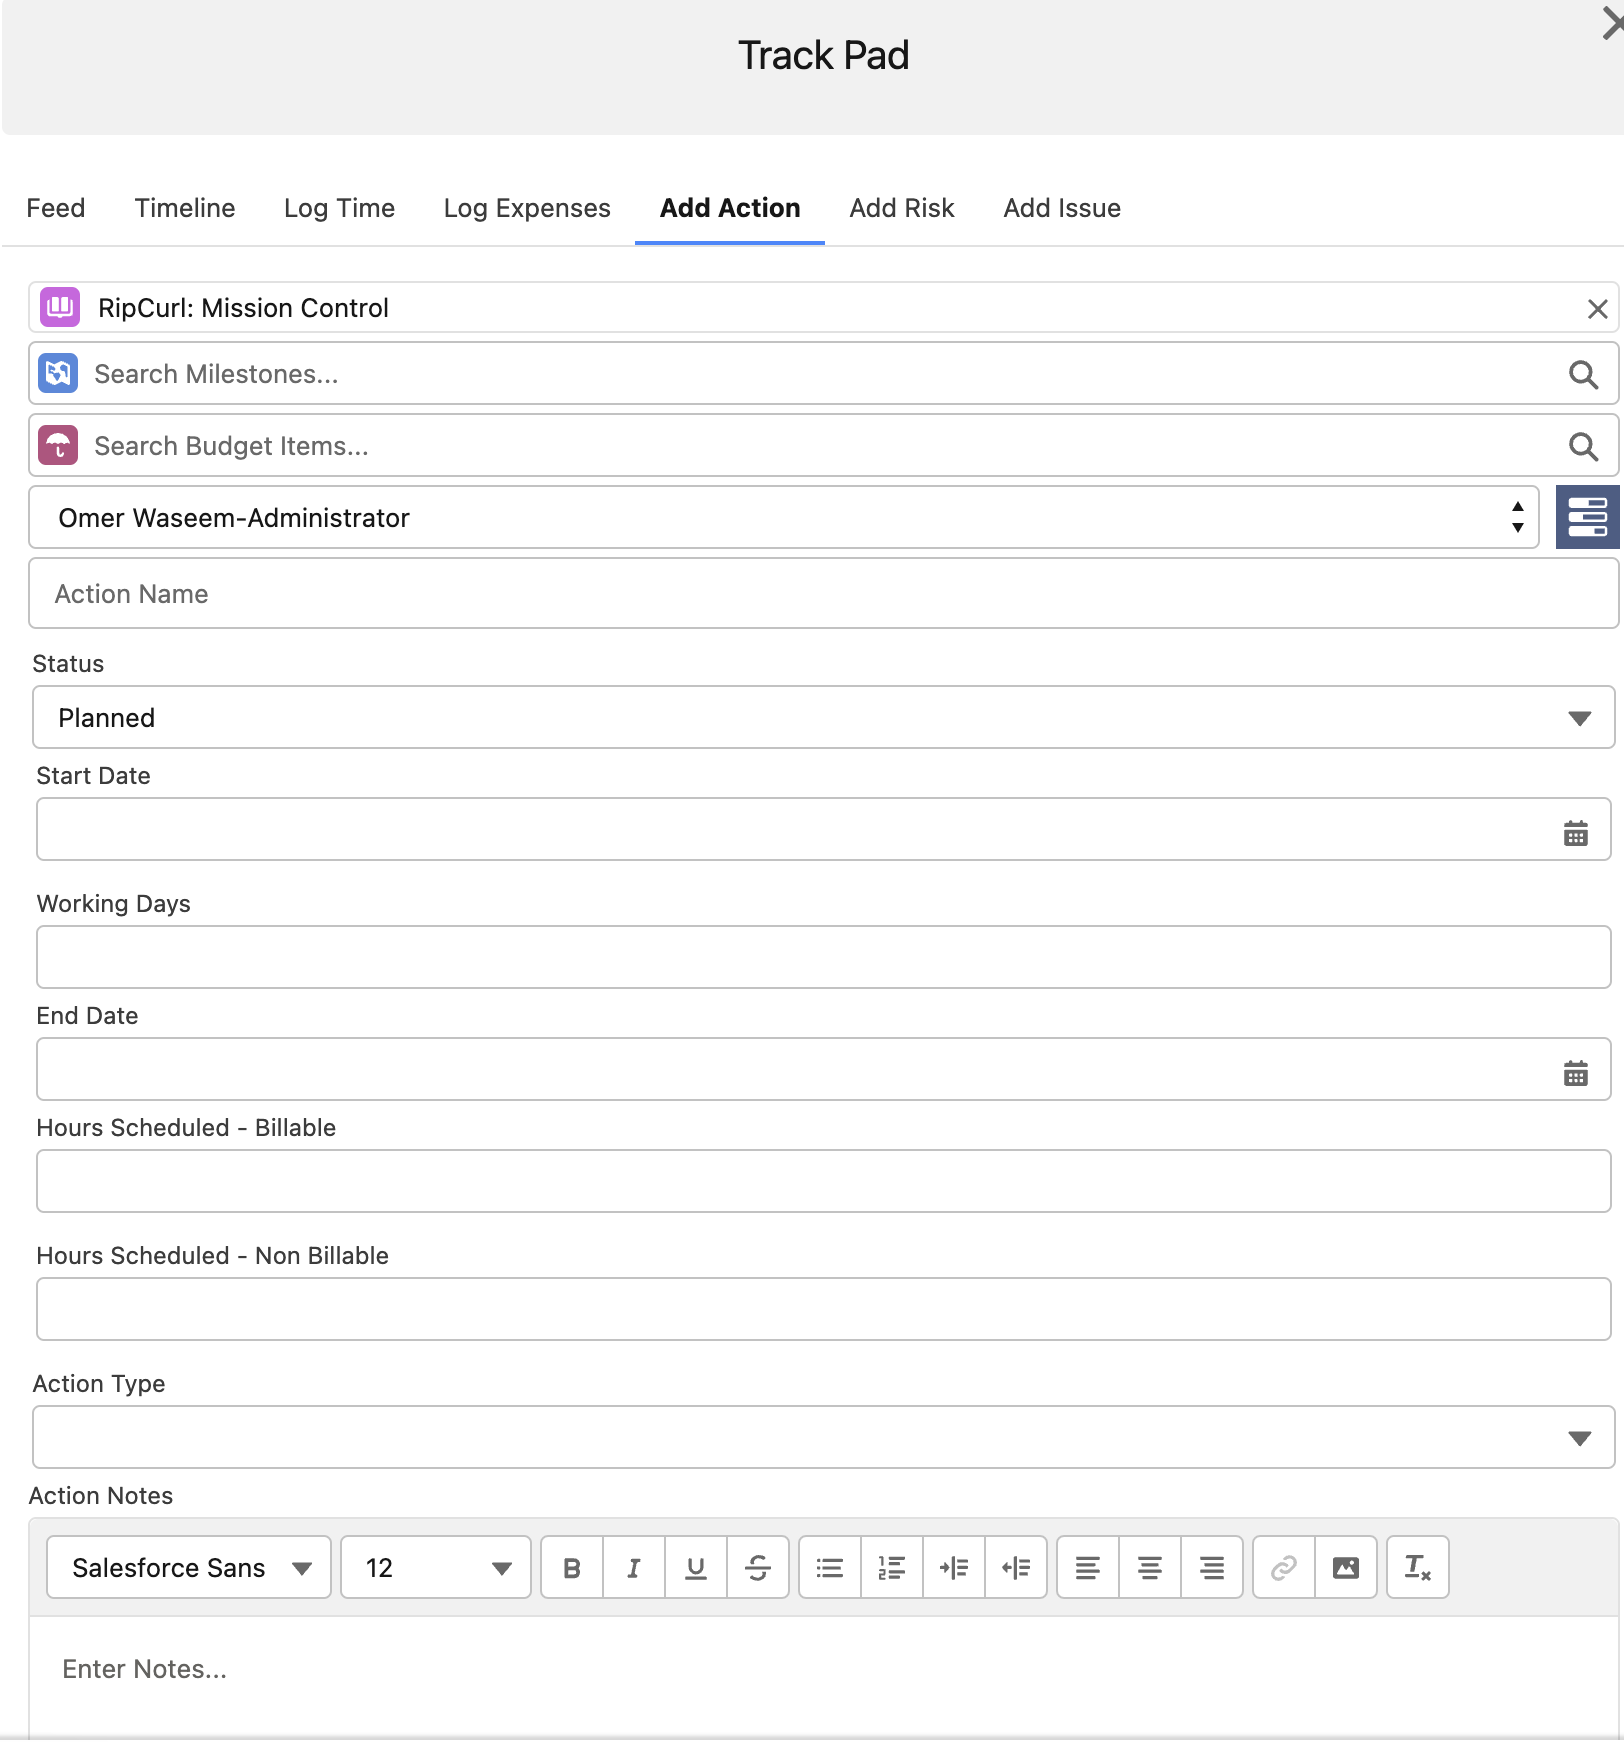
Task: Click the Action Name input field
Action: pos(823,593)
